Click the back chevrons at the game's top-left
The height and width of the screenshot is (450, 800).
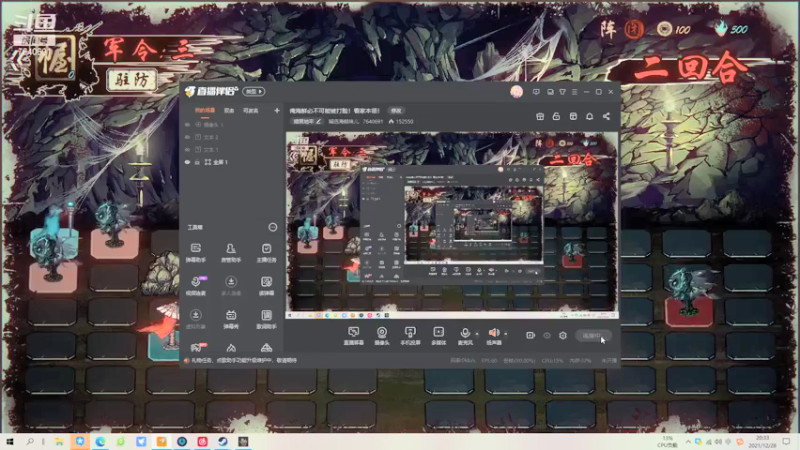click(x=17, y=60)
